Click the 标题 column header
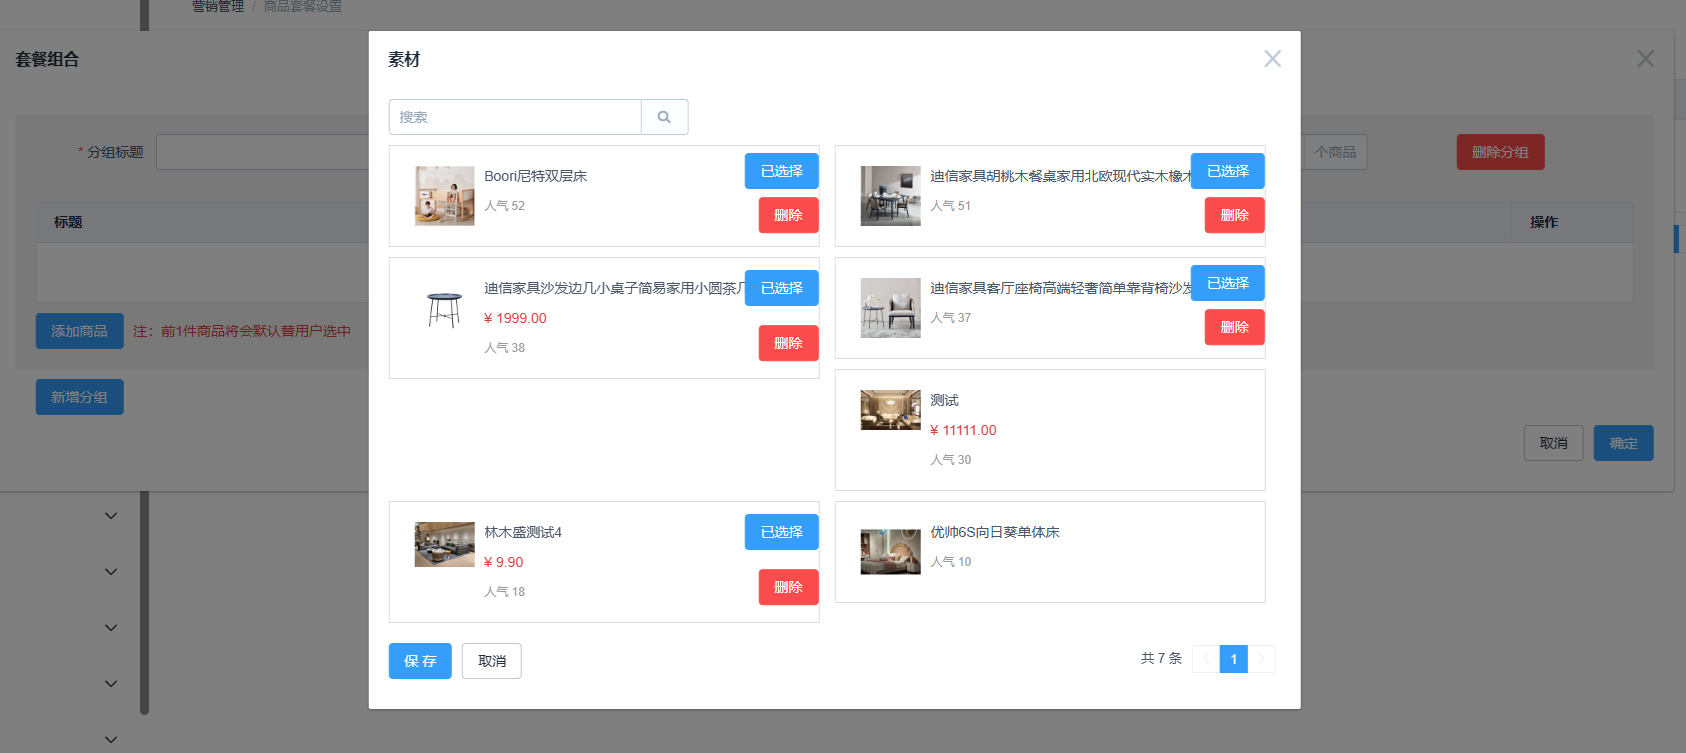This screenshot has width=1686, height=753. [68, 222]
